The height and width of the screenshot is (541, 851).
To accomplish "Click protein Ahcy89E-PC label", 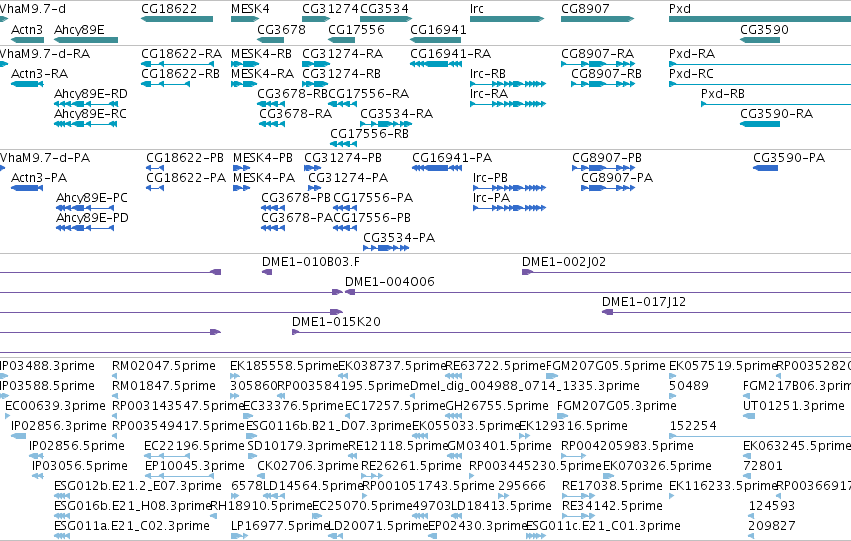I will point(92,198).
